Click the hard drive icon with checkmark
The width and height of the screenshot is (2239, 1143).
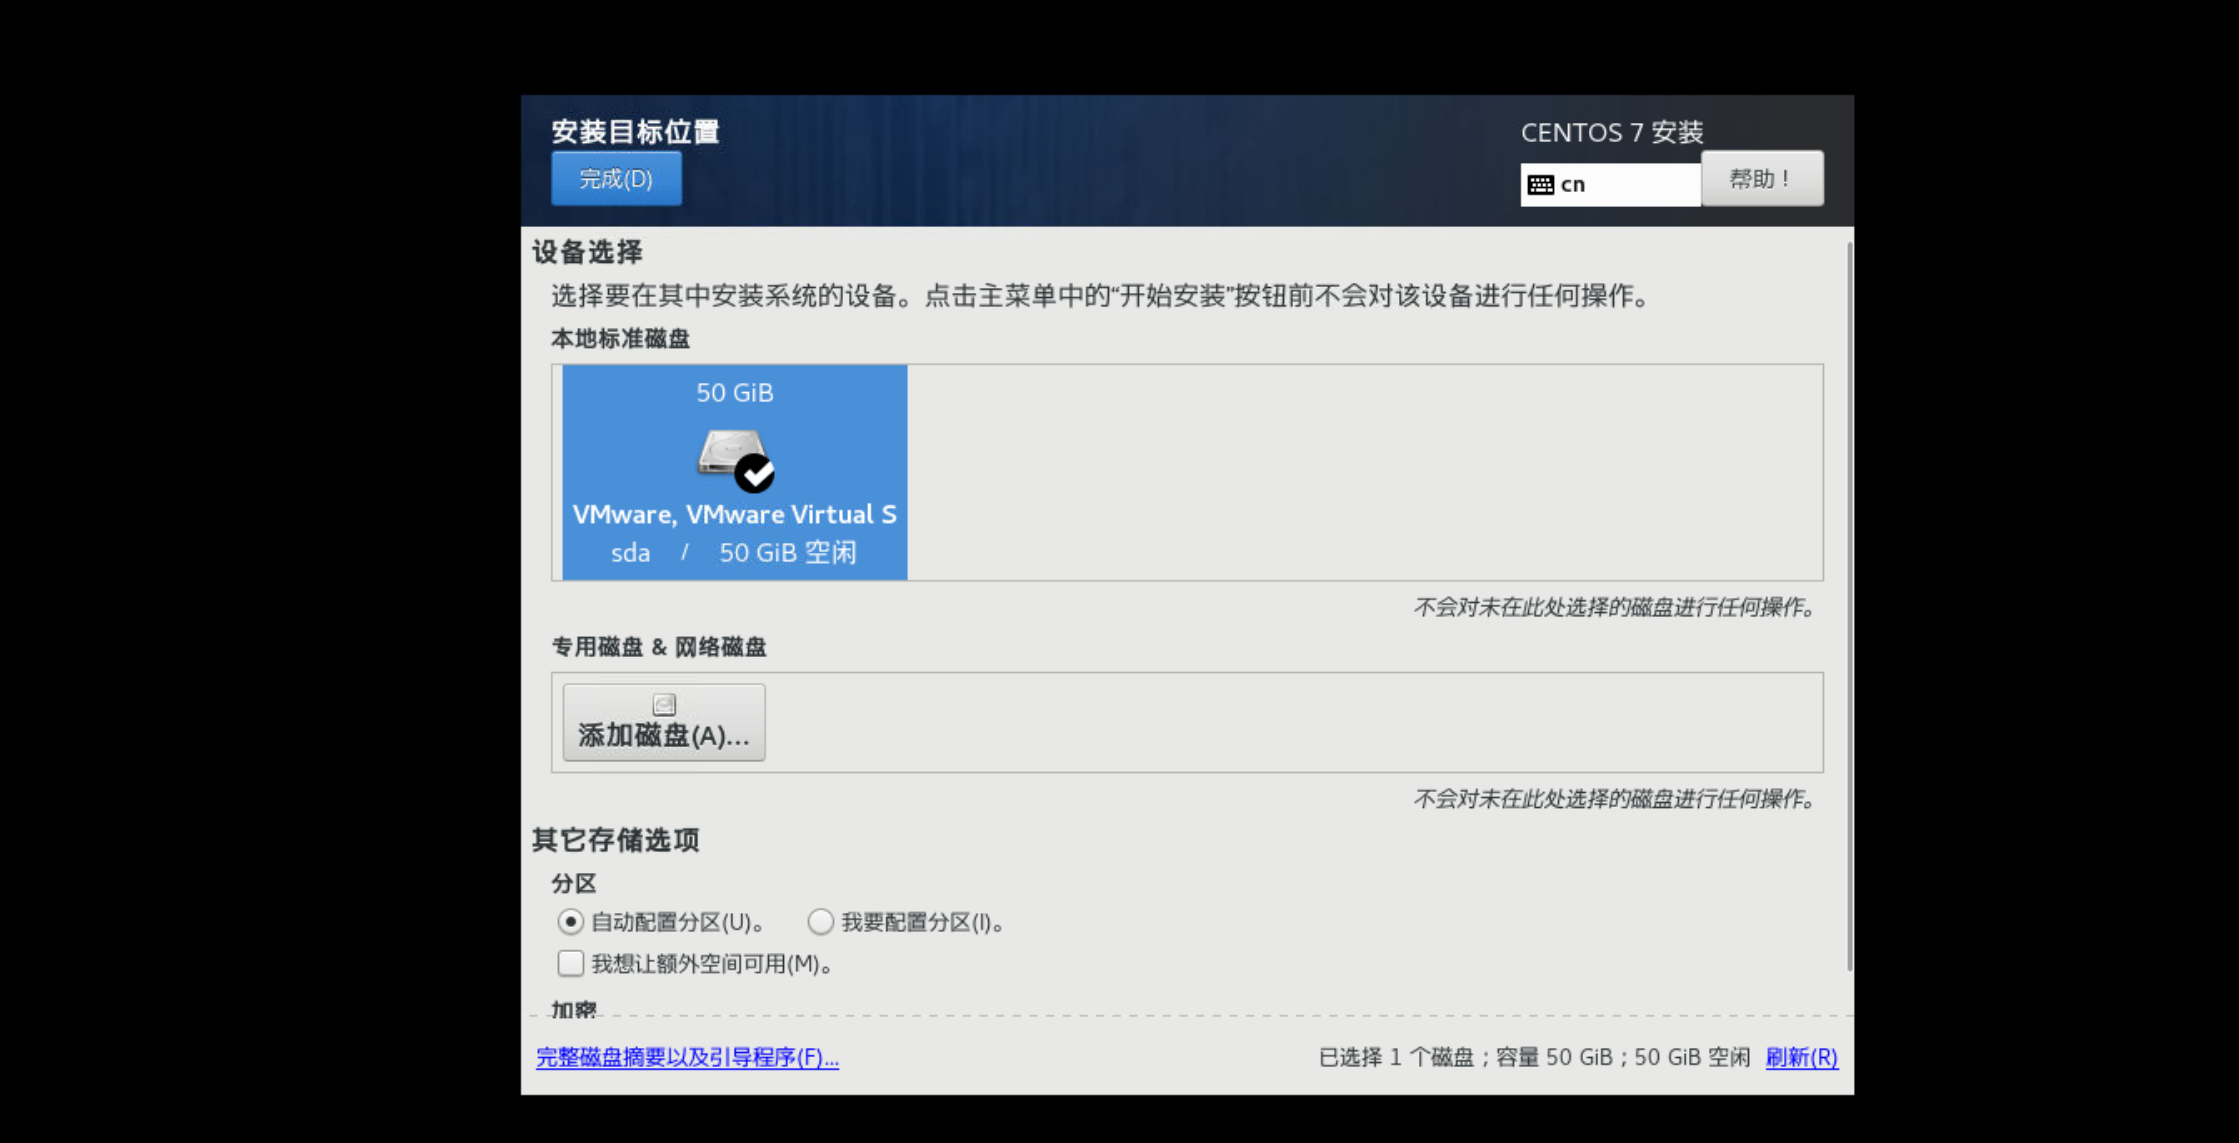tap(737, 460)
